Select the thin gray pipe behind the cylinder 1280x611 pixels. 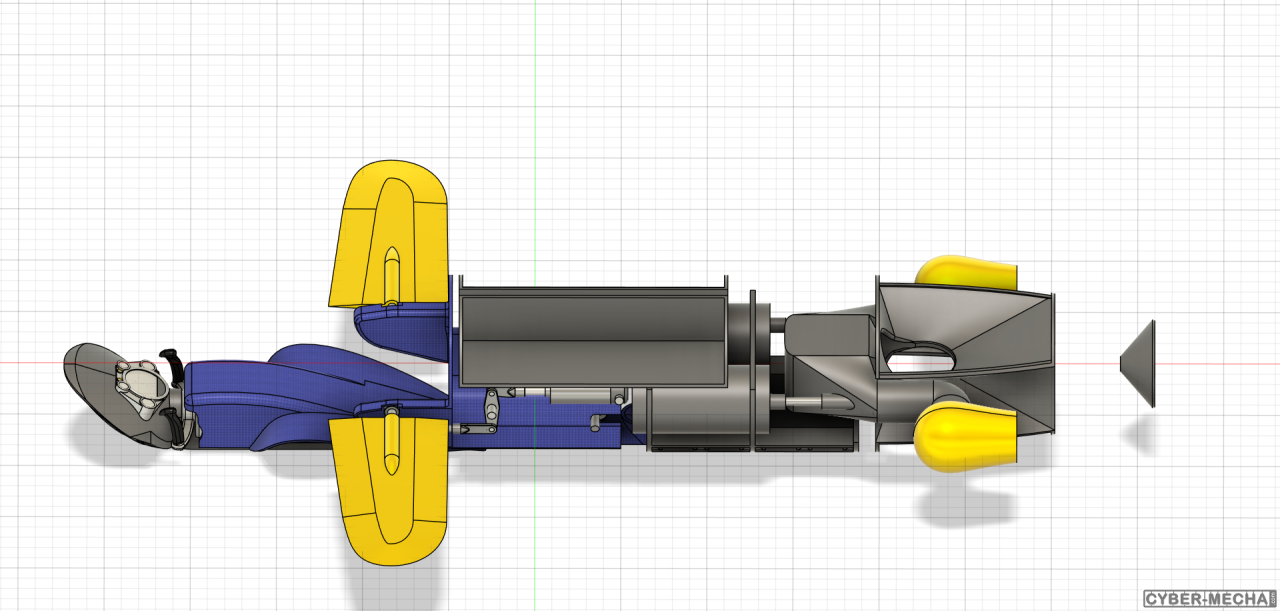click(815, 401)
